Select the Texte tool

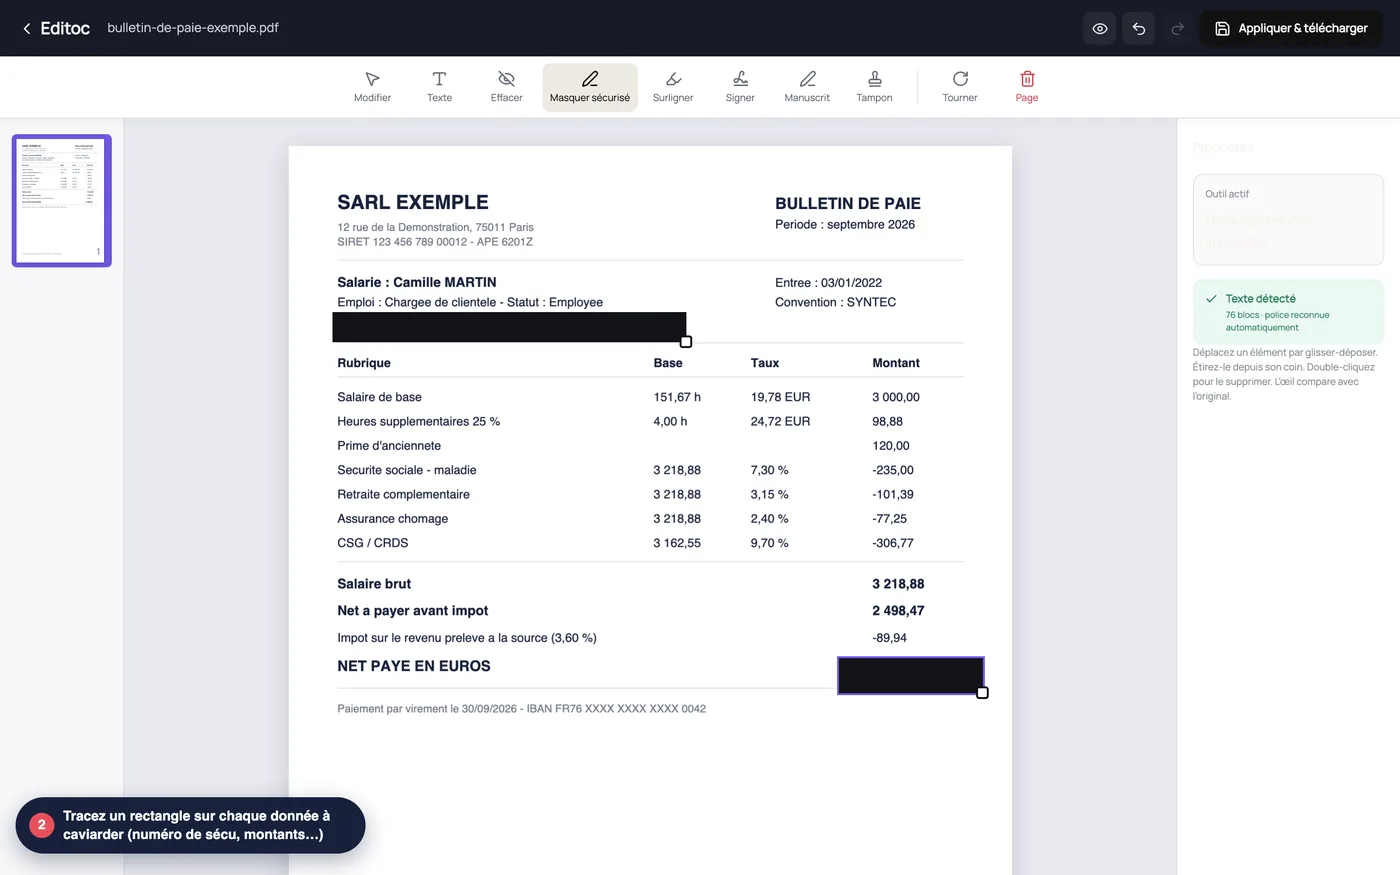[x=439, y=87]
